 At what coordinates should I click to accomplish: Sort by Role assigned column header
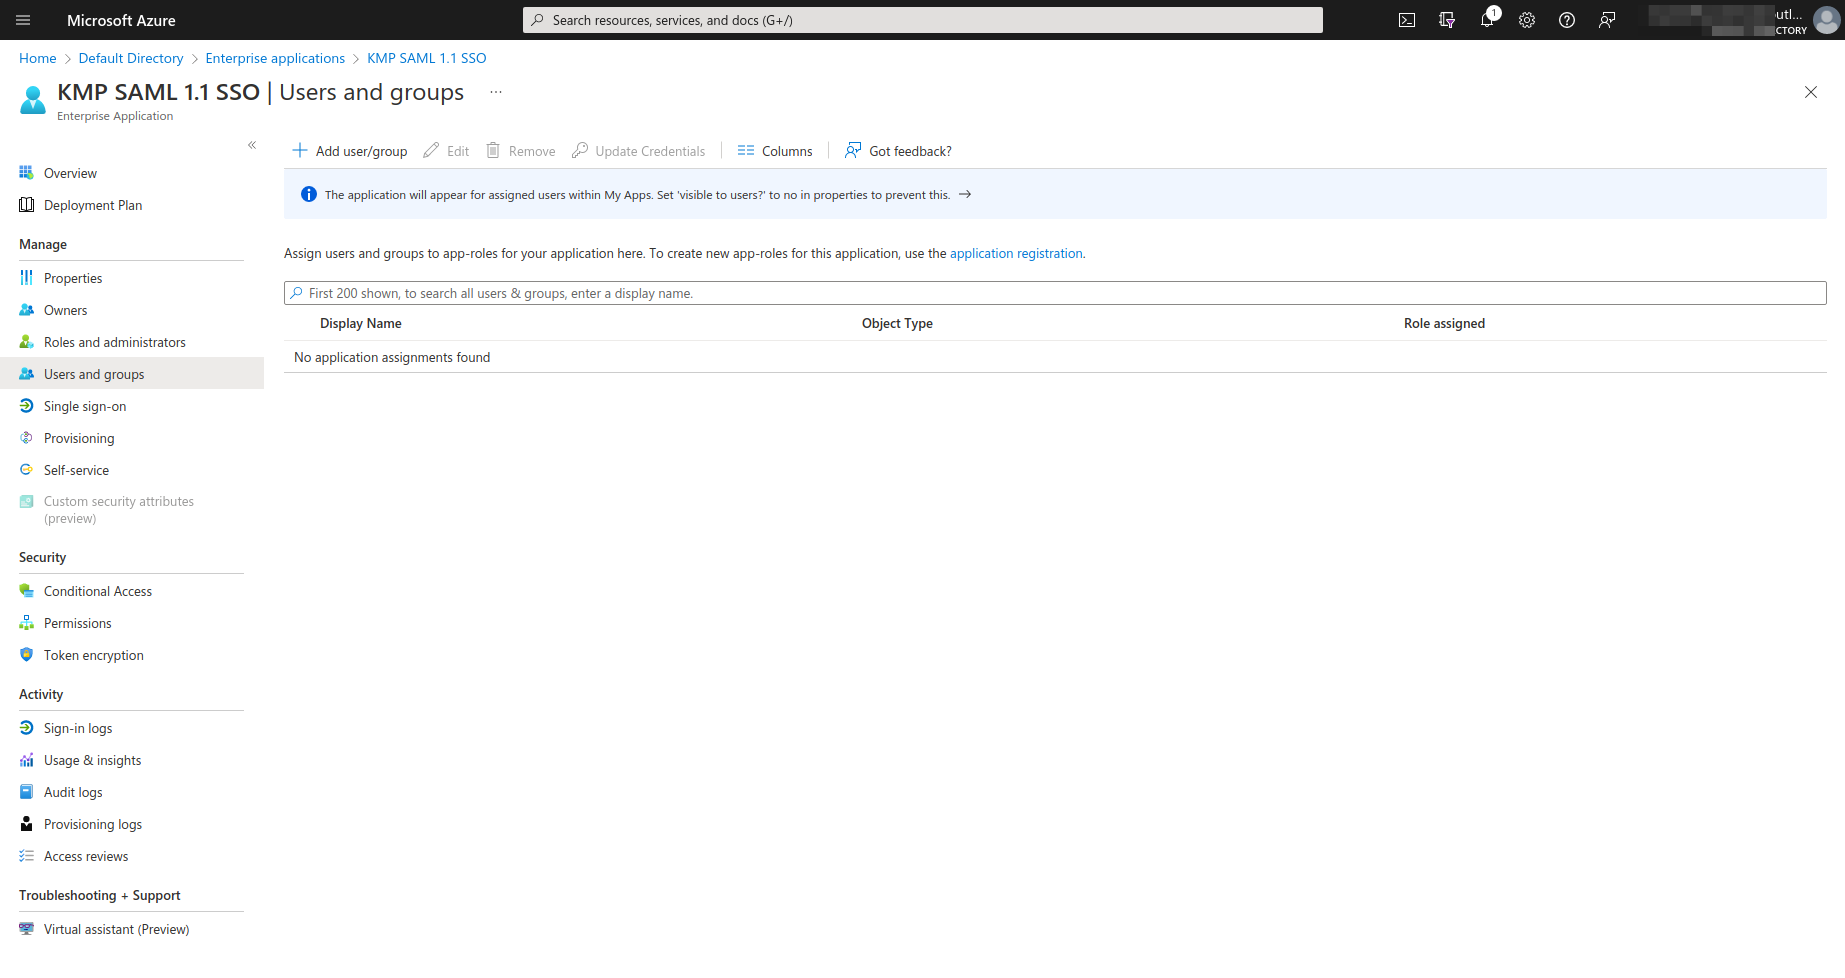point(1444,323)
